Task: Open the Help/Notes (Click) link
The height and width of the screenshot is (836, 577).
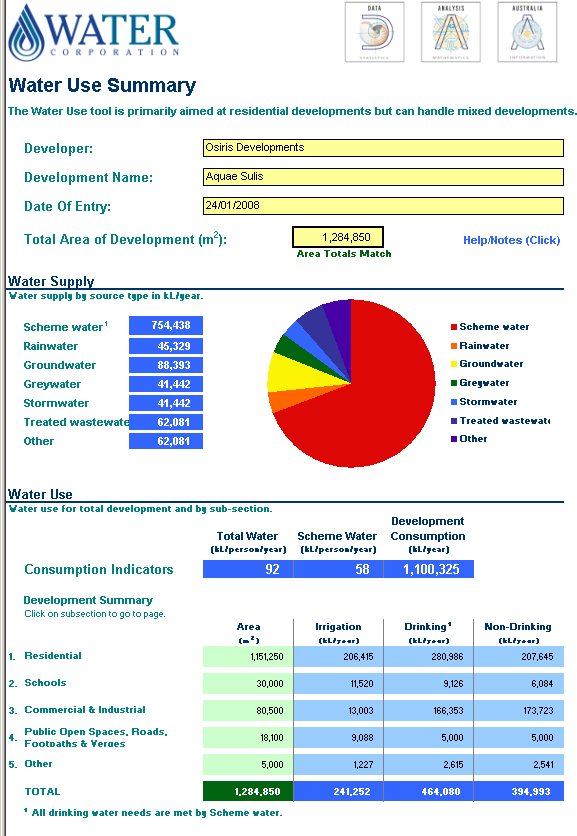Action: pos(511,240)
